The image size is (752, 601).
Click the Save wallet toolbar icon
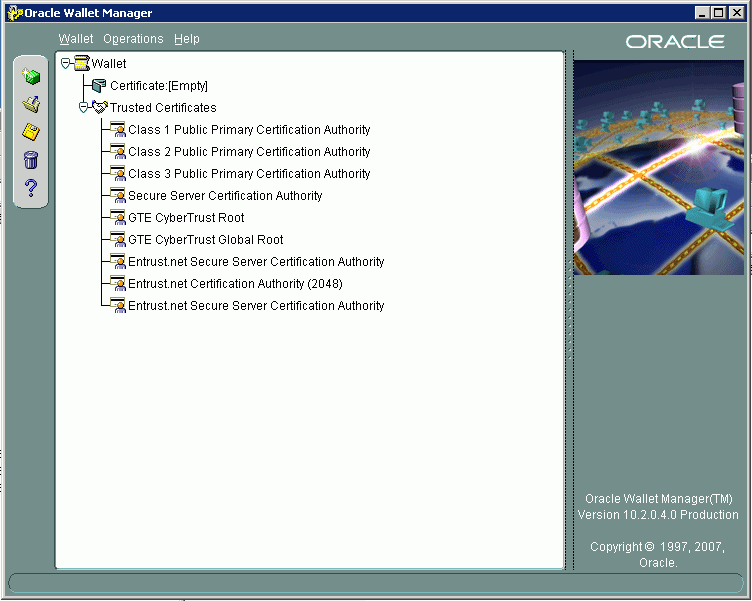(31, 131)
